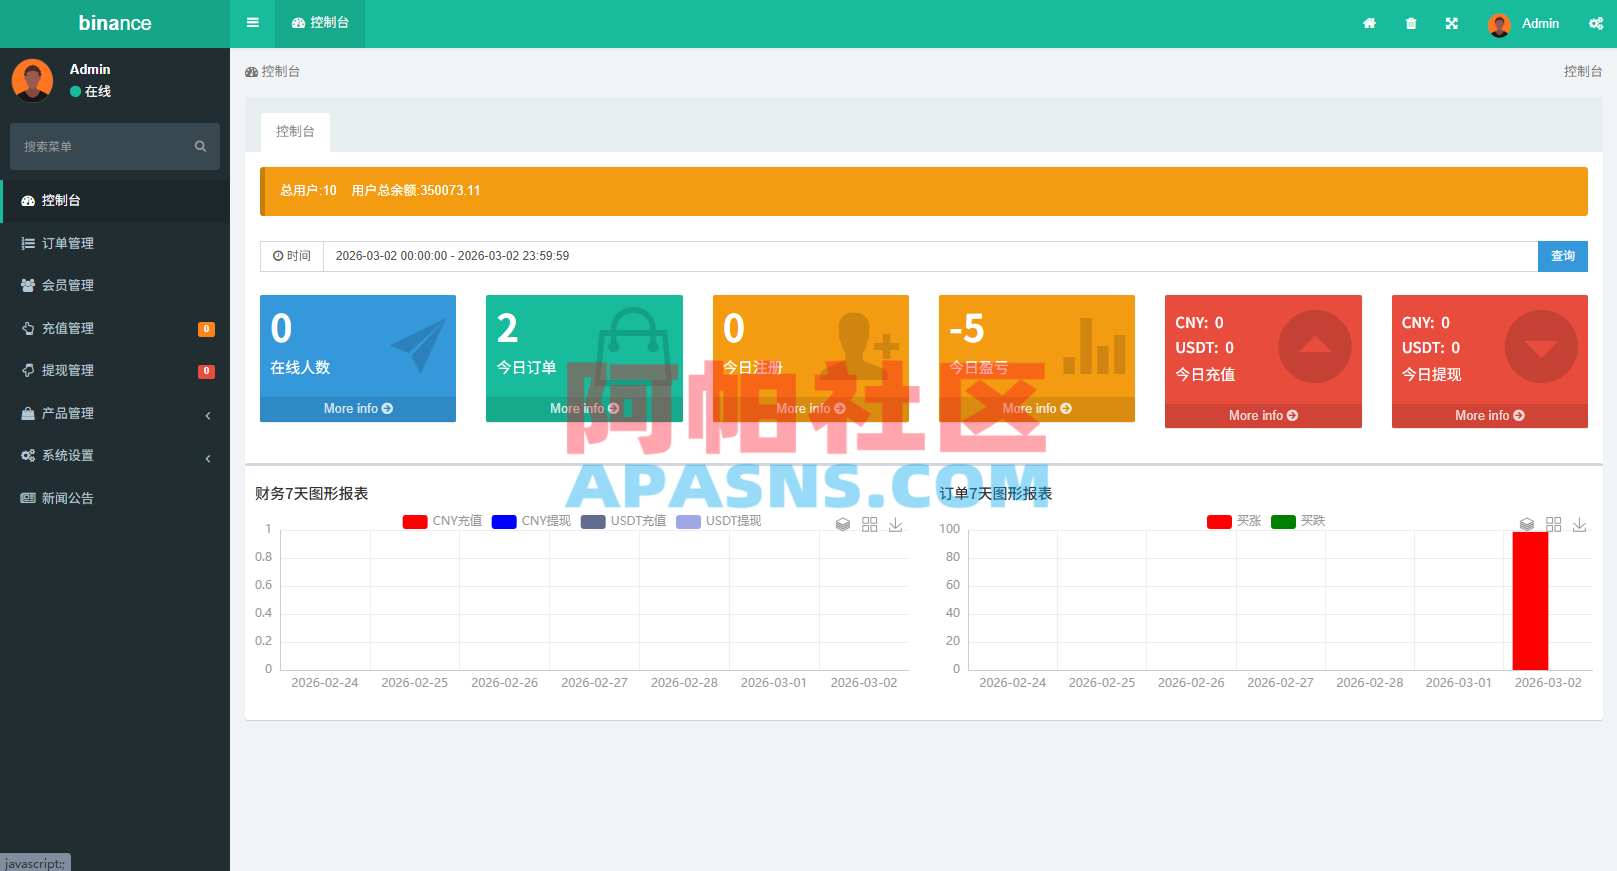The image size is (1617, 871).
Task: Toggle CNY充值 legend series
Action: pyautogui.click(x=442, y=521)
